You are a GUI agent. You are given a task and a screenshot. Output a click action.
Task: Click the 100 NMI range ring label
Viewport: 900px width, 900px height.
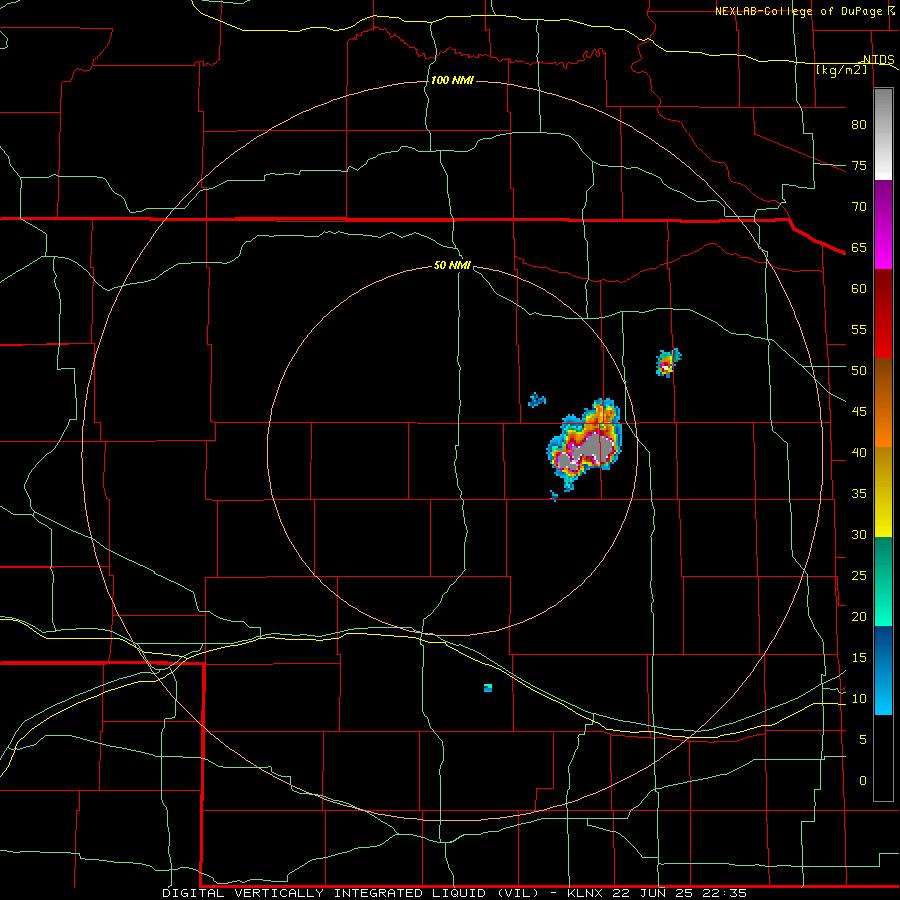click(452, 80)
